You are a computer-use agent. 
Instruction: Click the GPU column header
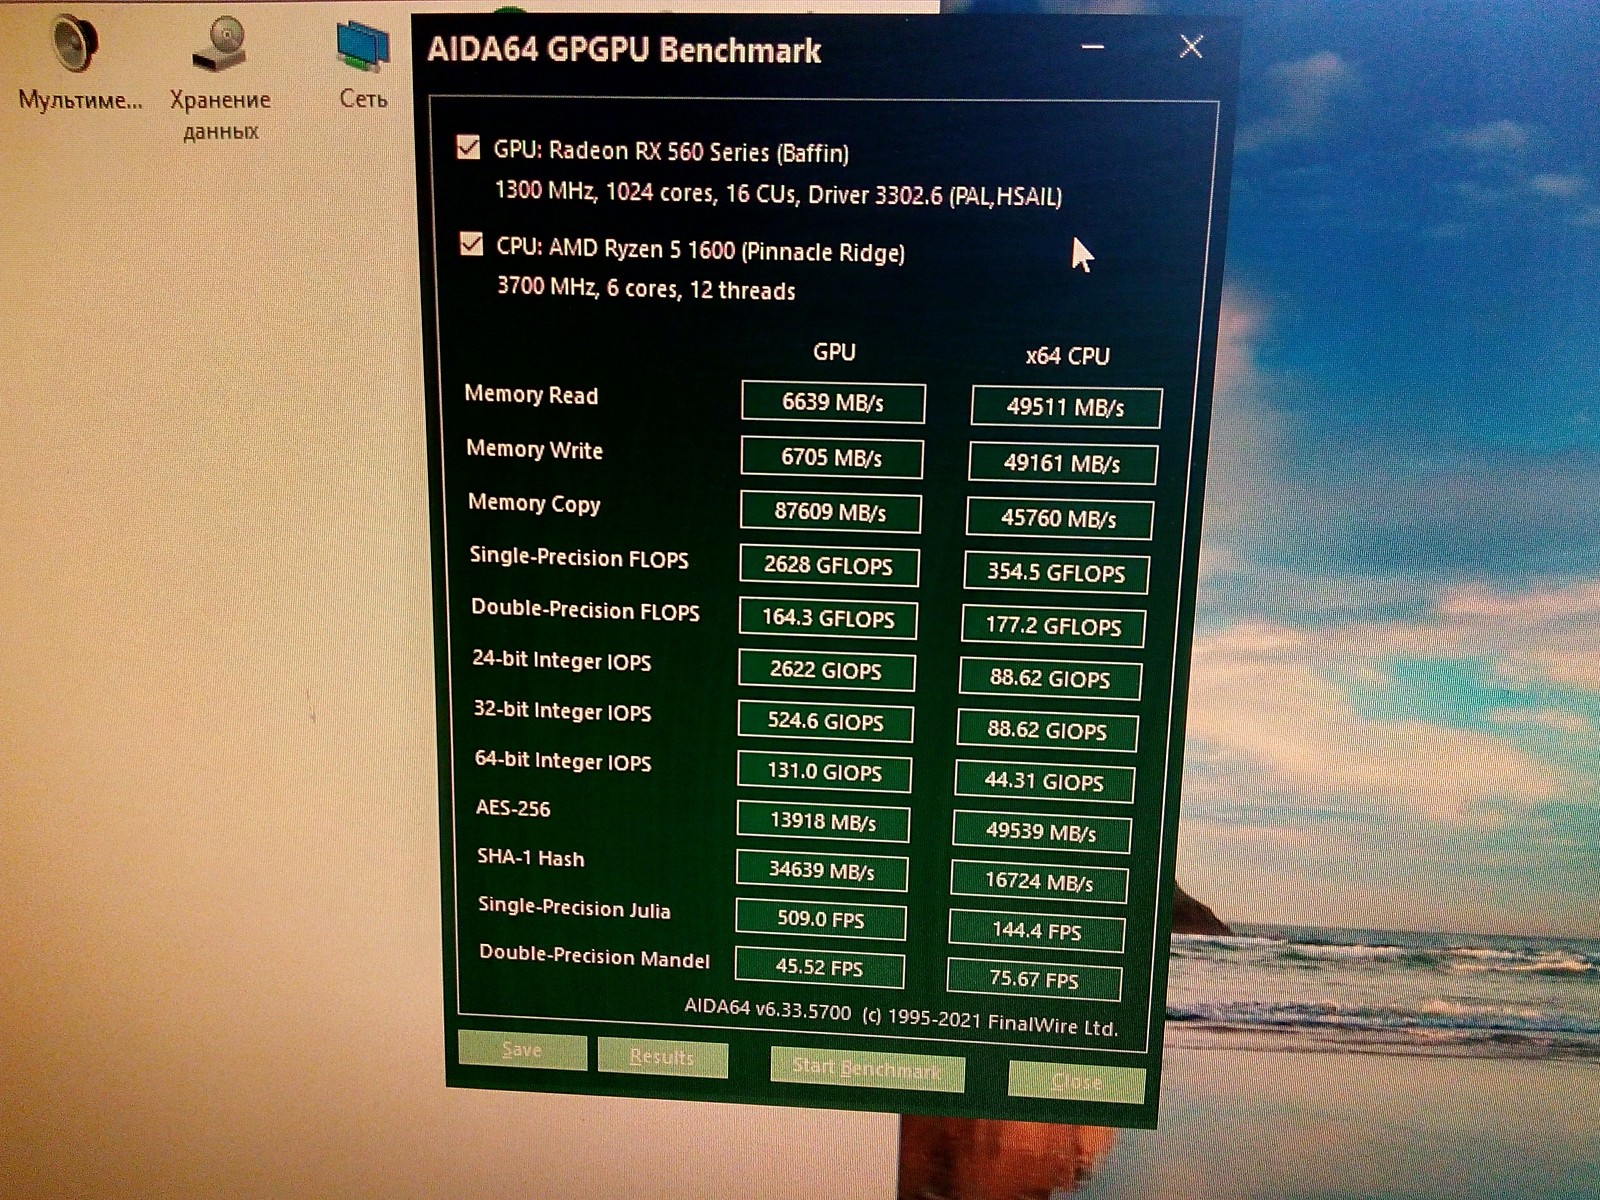pyautogui.click(x=834, y=352)
